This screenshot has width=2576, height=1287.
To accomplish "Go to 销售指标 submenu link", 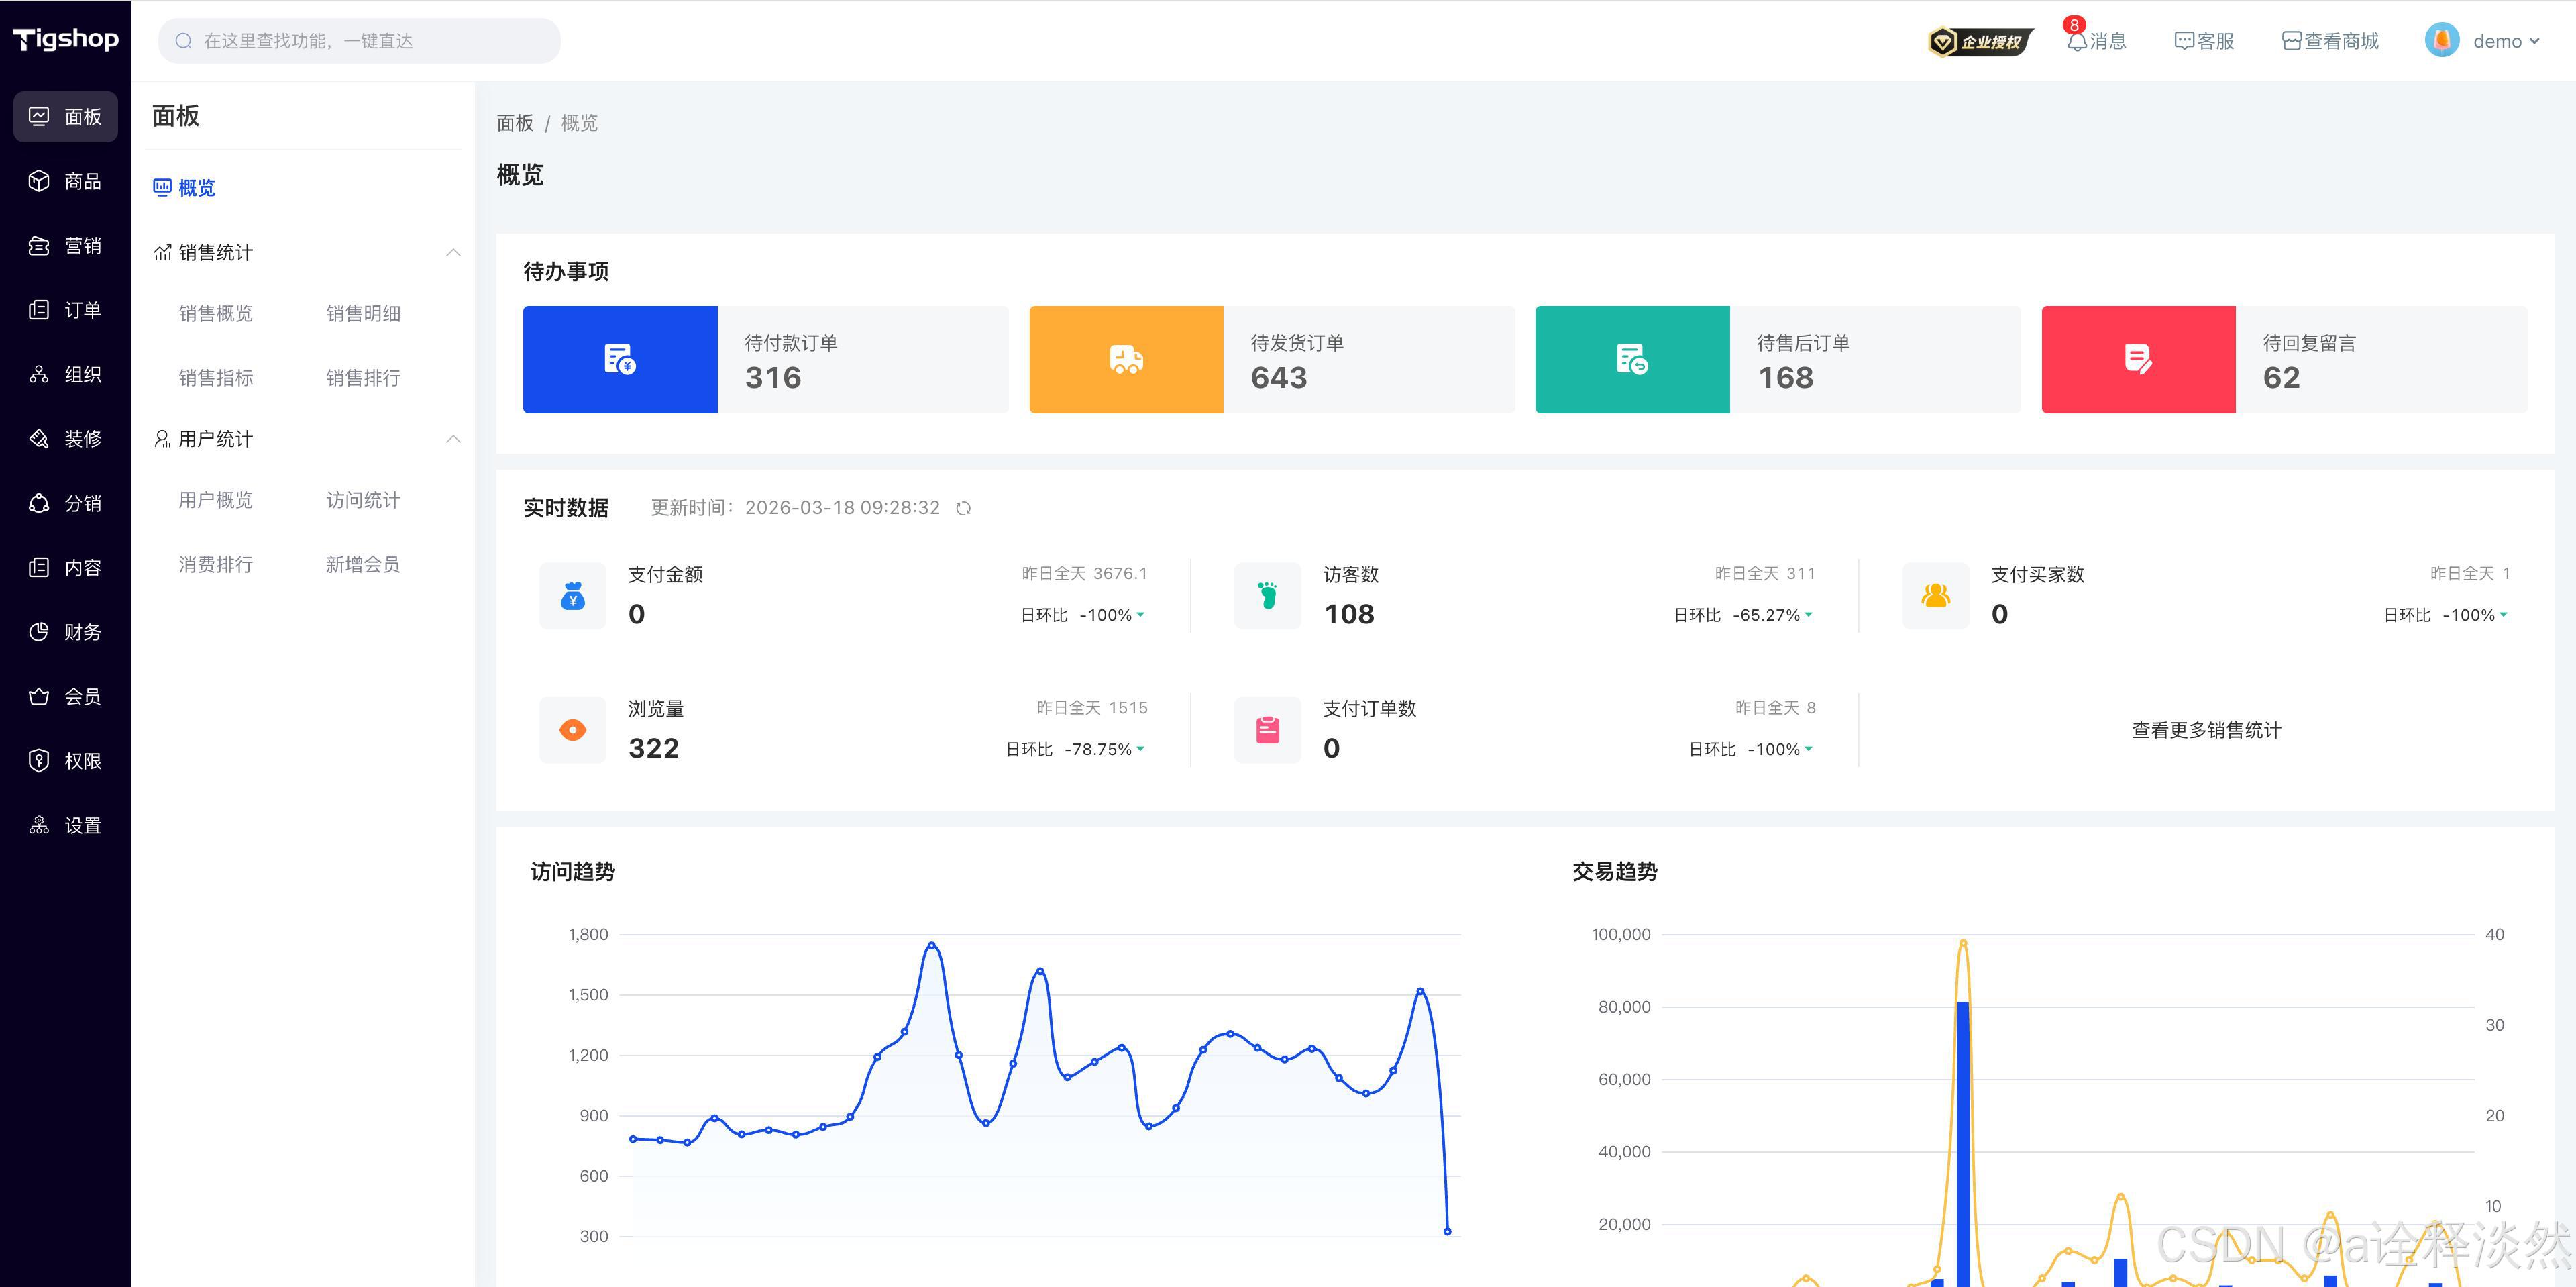I will 216,378.
